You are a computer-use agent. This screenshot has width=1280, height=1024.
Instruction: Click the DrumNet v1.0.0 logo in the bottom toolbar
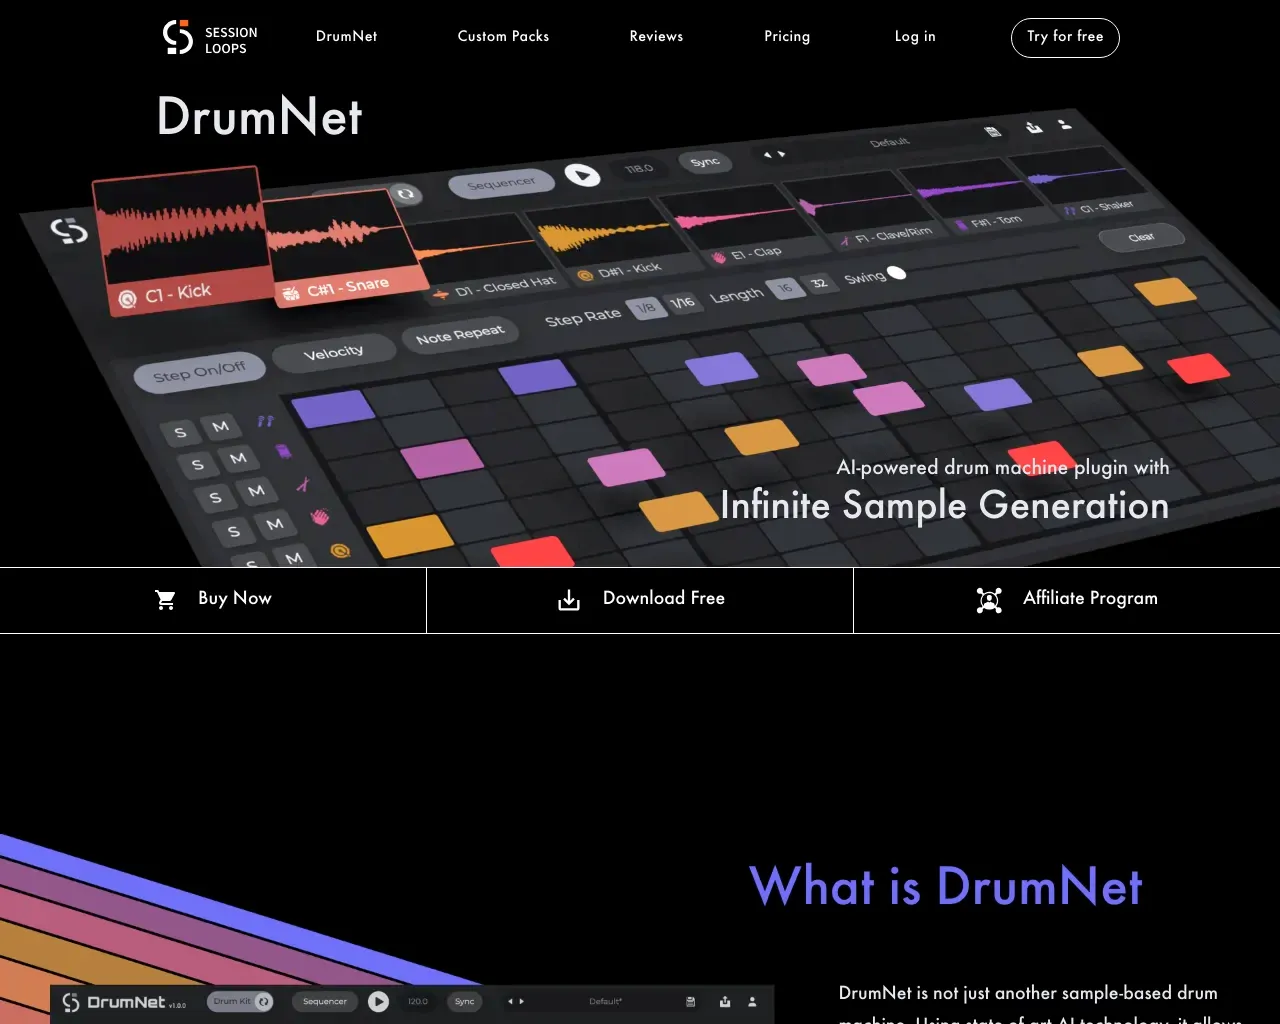(124, 1002)
